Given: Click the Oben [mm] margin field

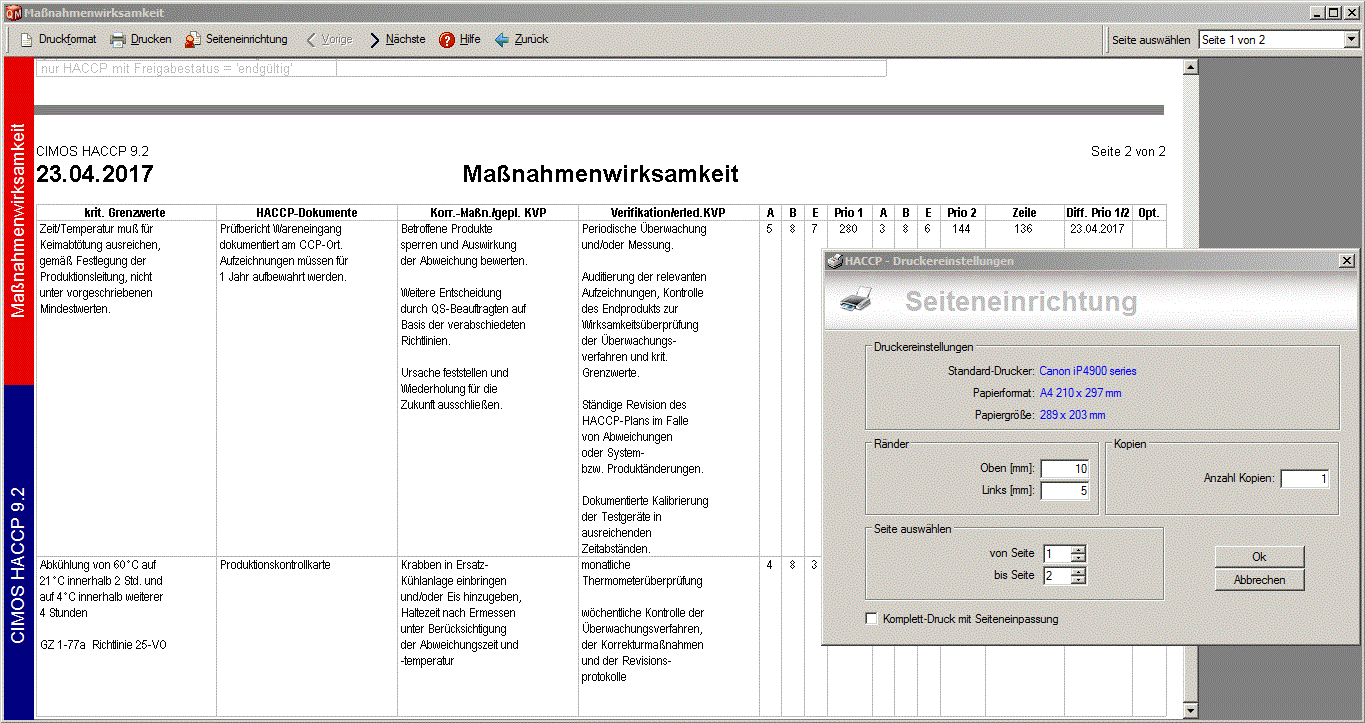Looking at the screenshot, I should [x=1065, y=469].
